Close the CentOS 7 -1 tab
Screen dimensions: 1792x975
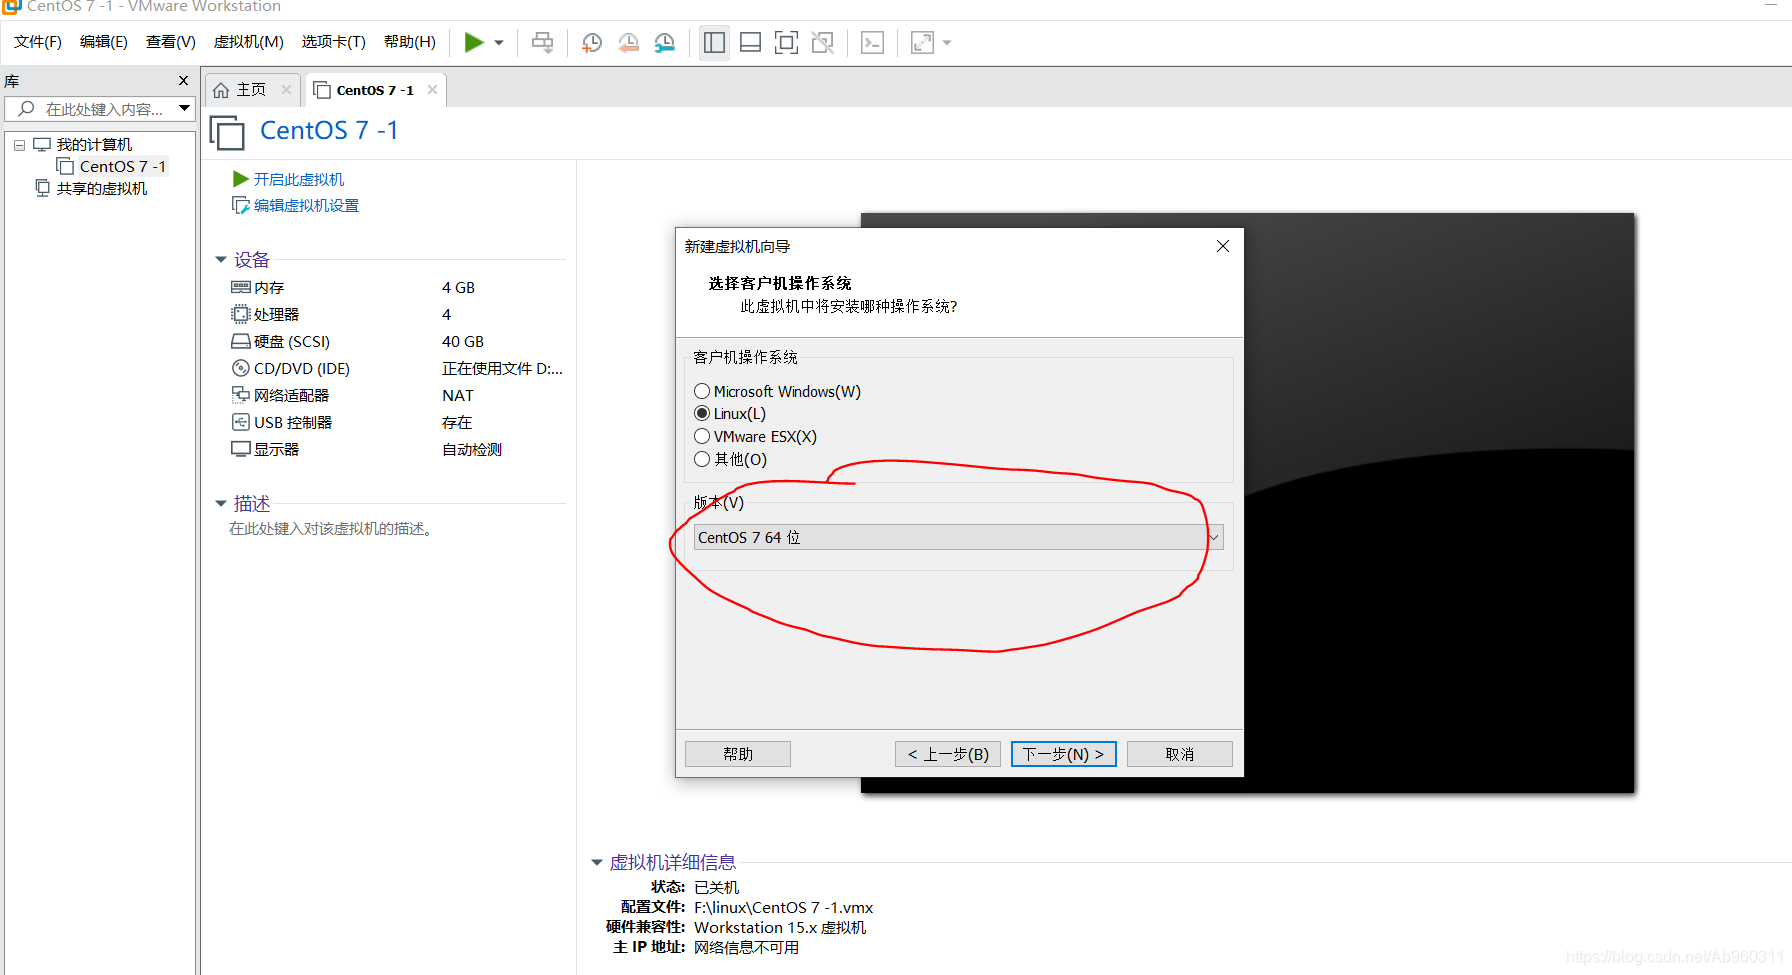(432, 90)
